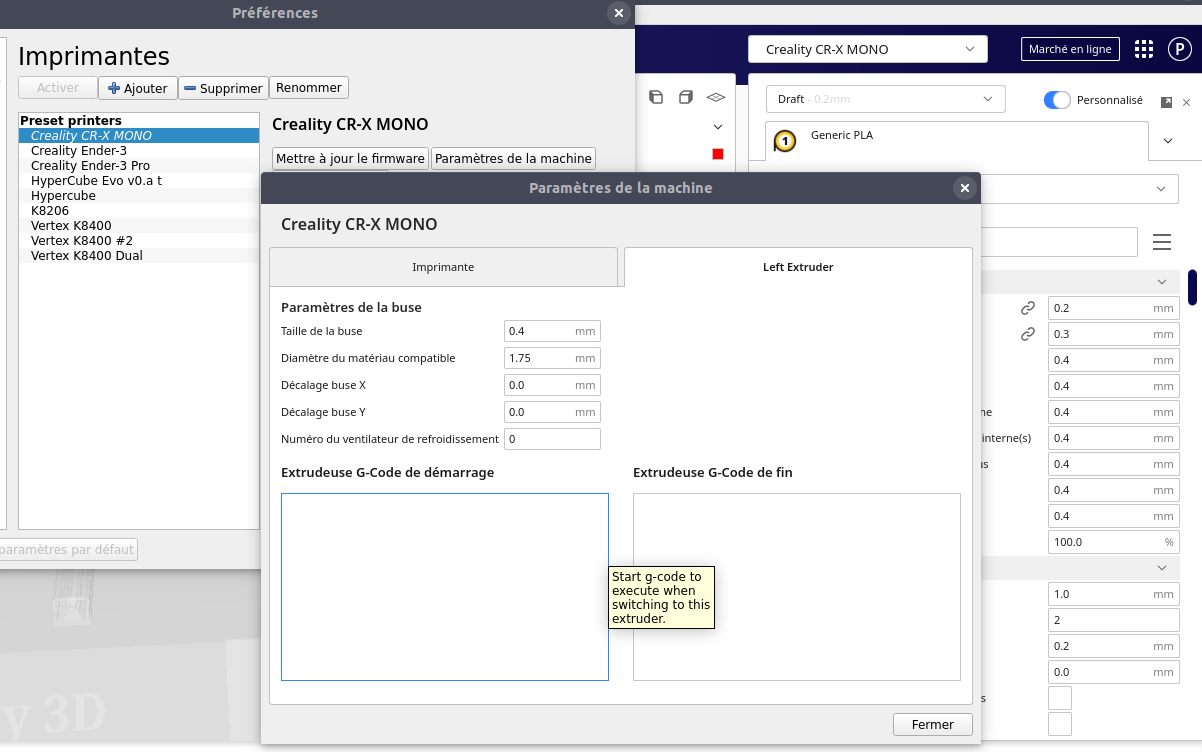This screenshot has height=752, width=1202.
Task: Click the 100.0 % value field
Action: click(x=1113, y=542)
